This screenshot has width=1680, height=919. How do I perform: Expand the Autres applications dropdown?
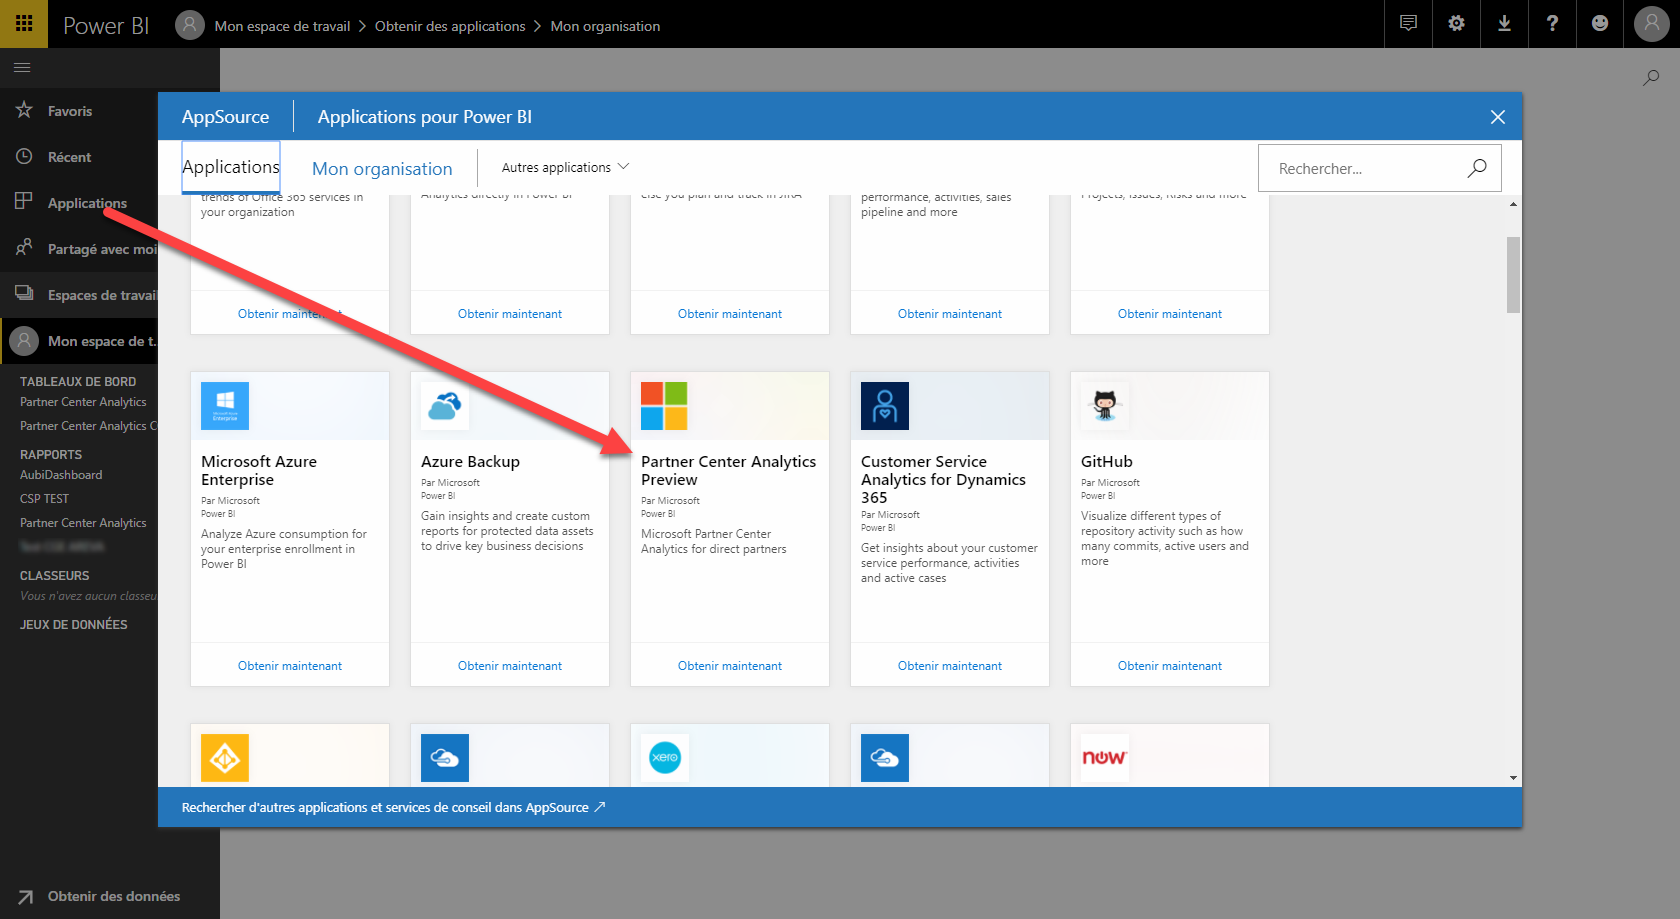point(565,167)
